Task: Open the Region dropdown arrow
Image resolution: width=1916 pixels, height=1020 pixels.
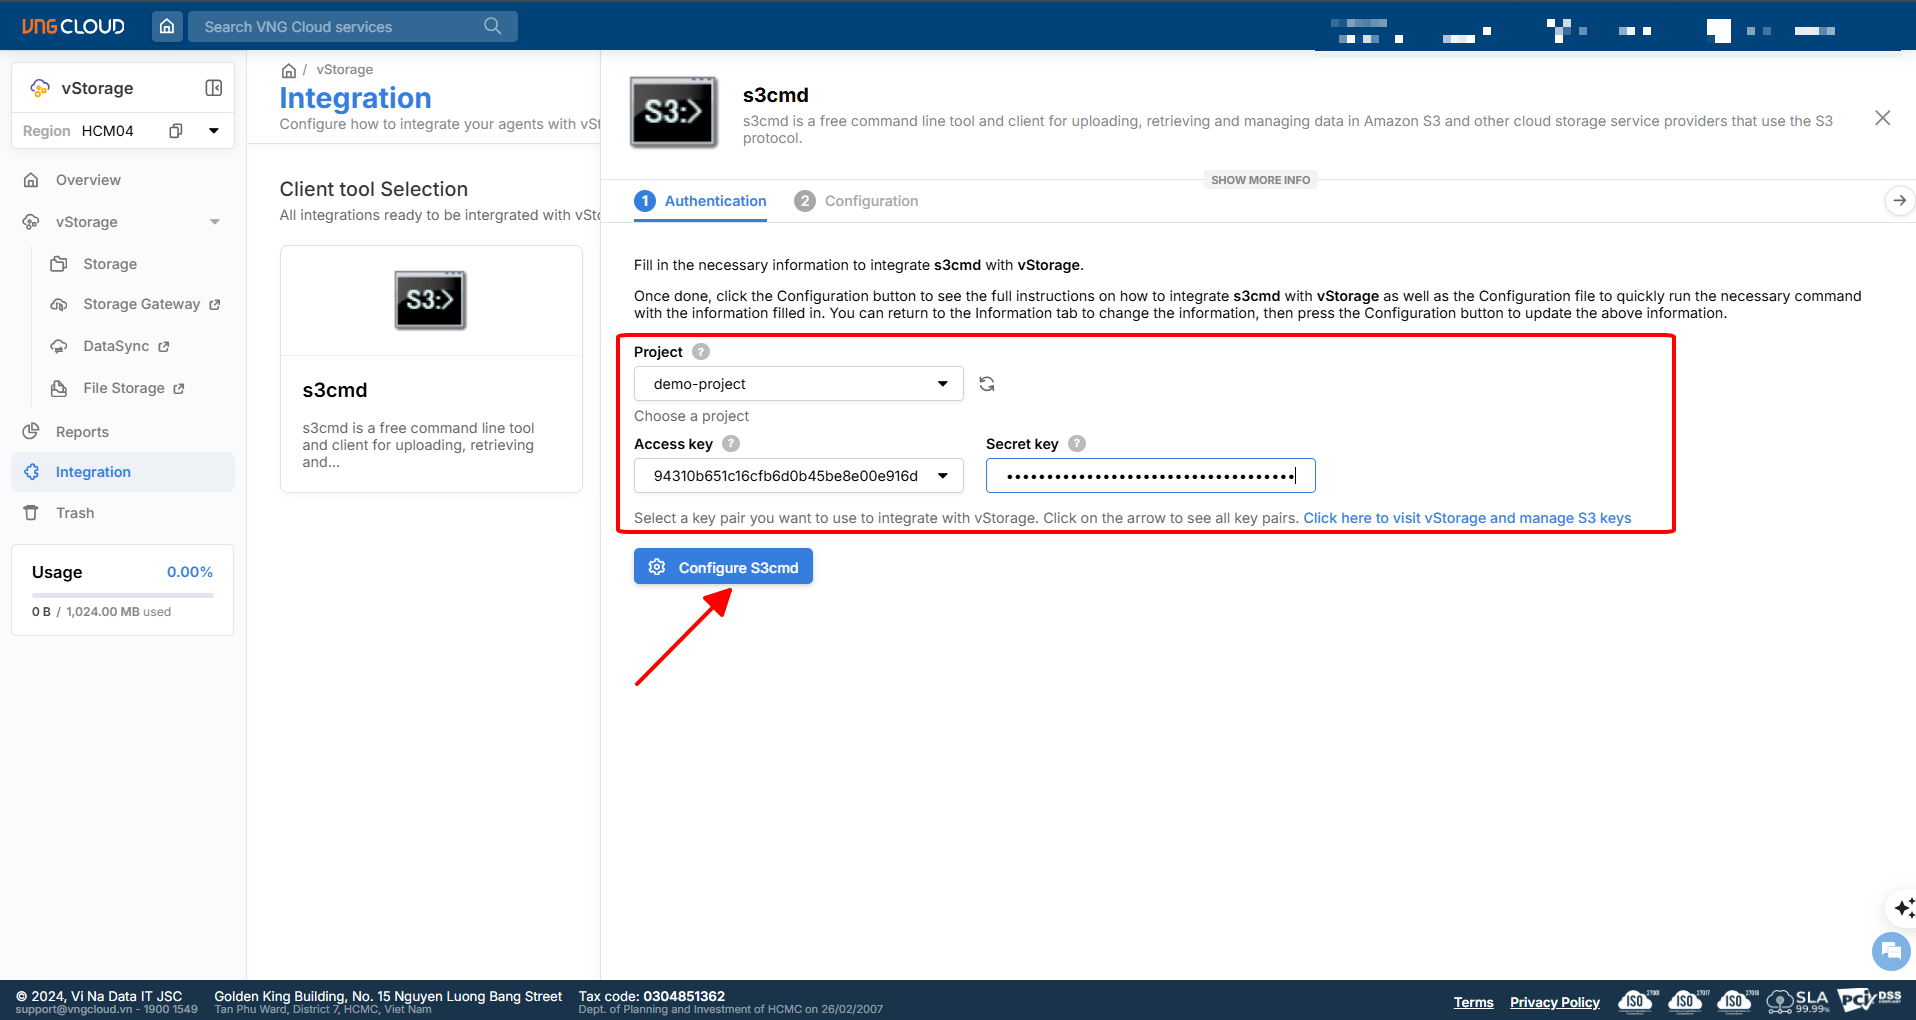Action: (213, 131)
